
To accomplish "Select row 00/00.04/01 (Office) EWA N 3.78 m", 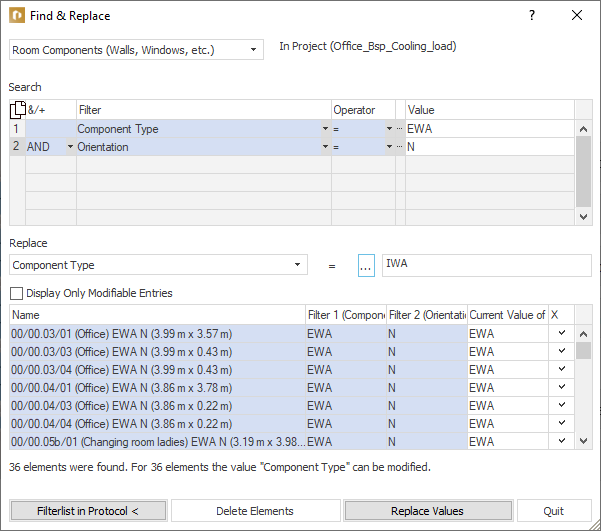I will 158,388.
